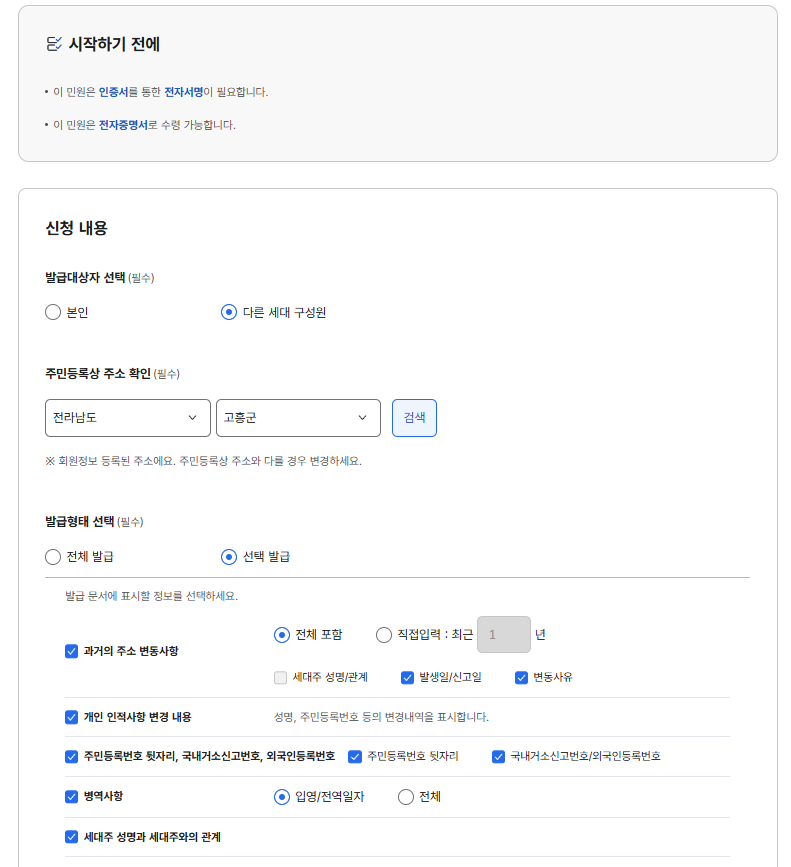Open the 전라남도 province dropdown
The width and height of the screenshot is (791, 867).
[127, 418]
